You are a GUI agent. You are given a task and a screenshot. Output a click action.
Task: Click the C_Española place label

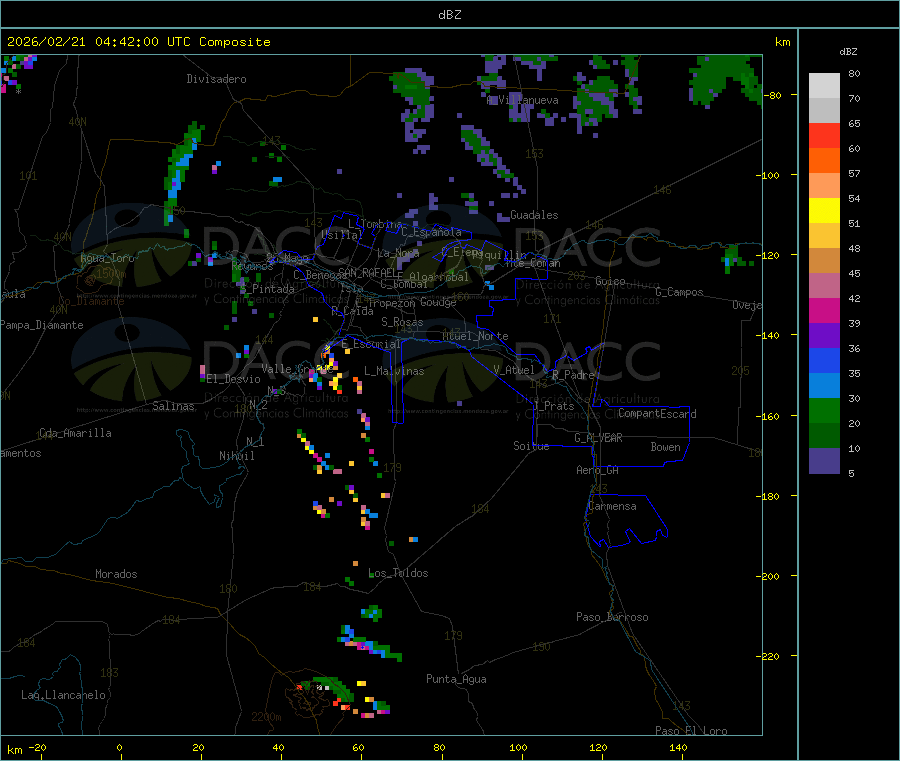[432, 232]
